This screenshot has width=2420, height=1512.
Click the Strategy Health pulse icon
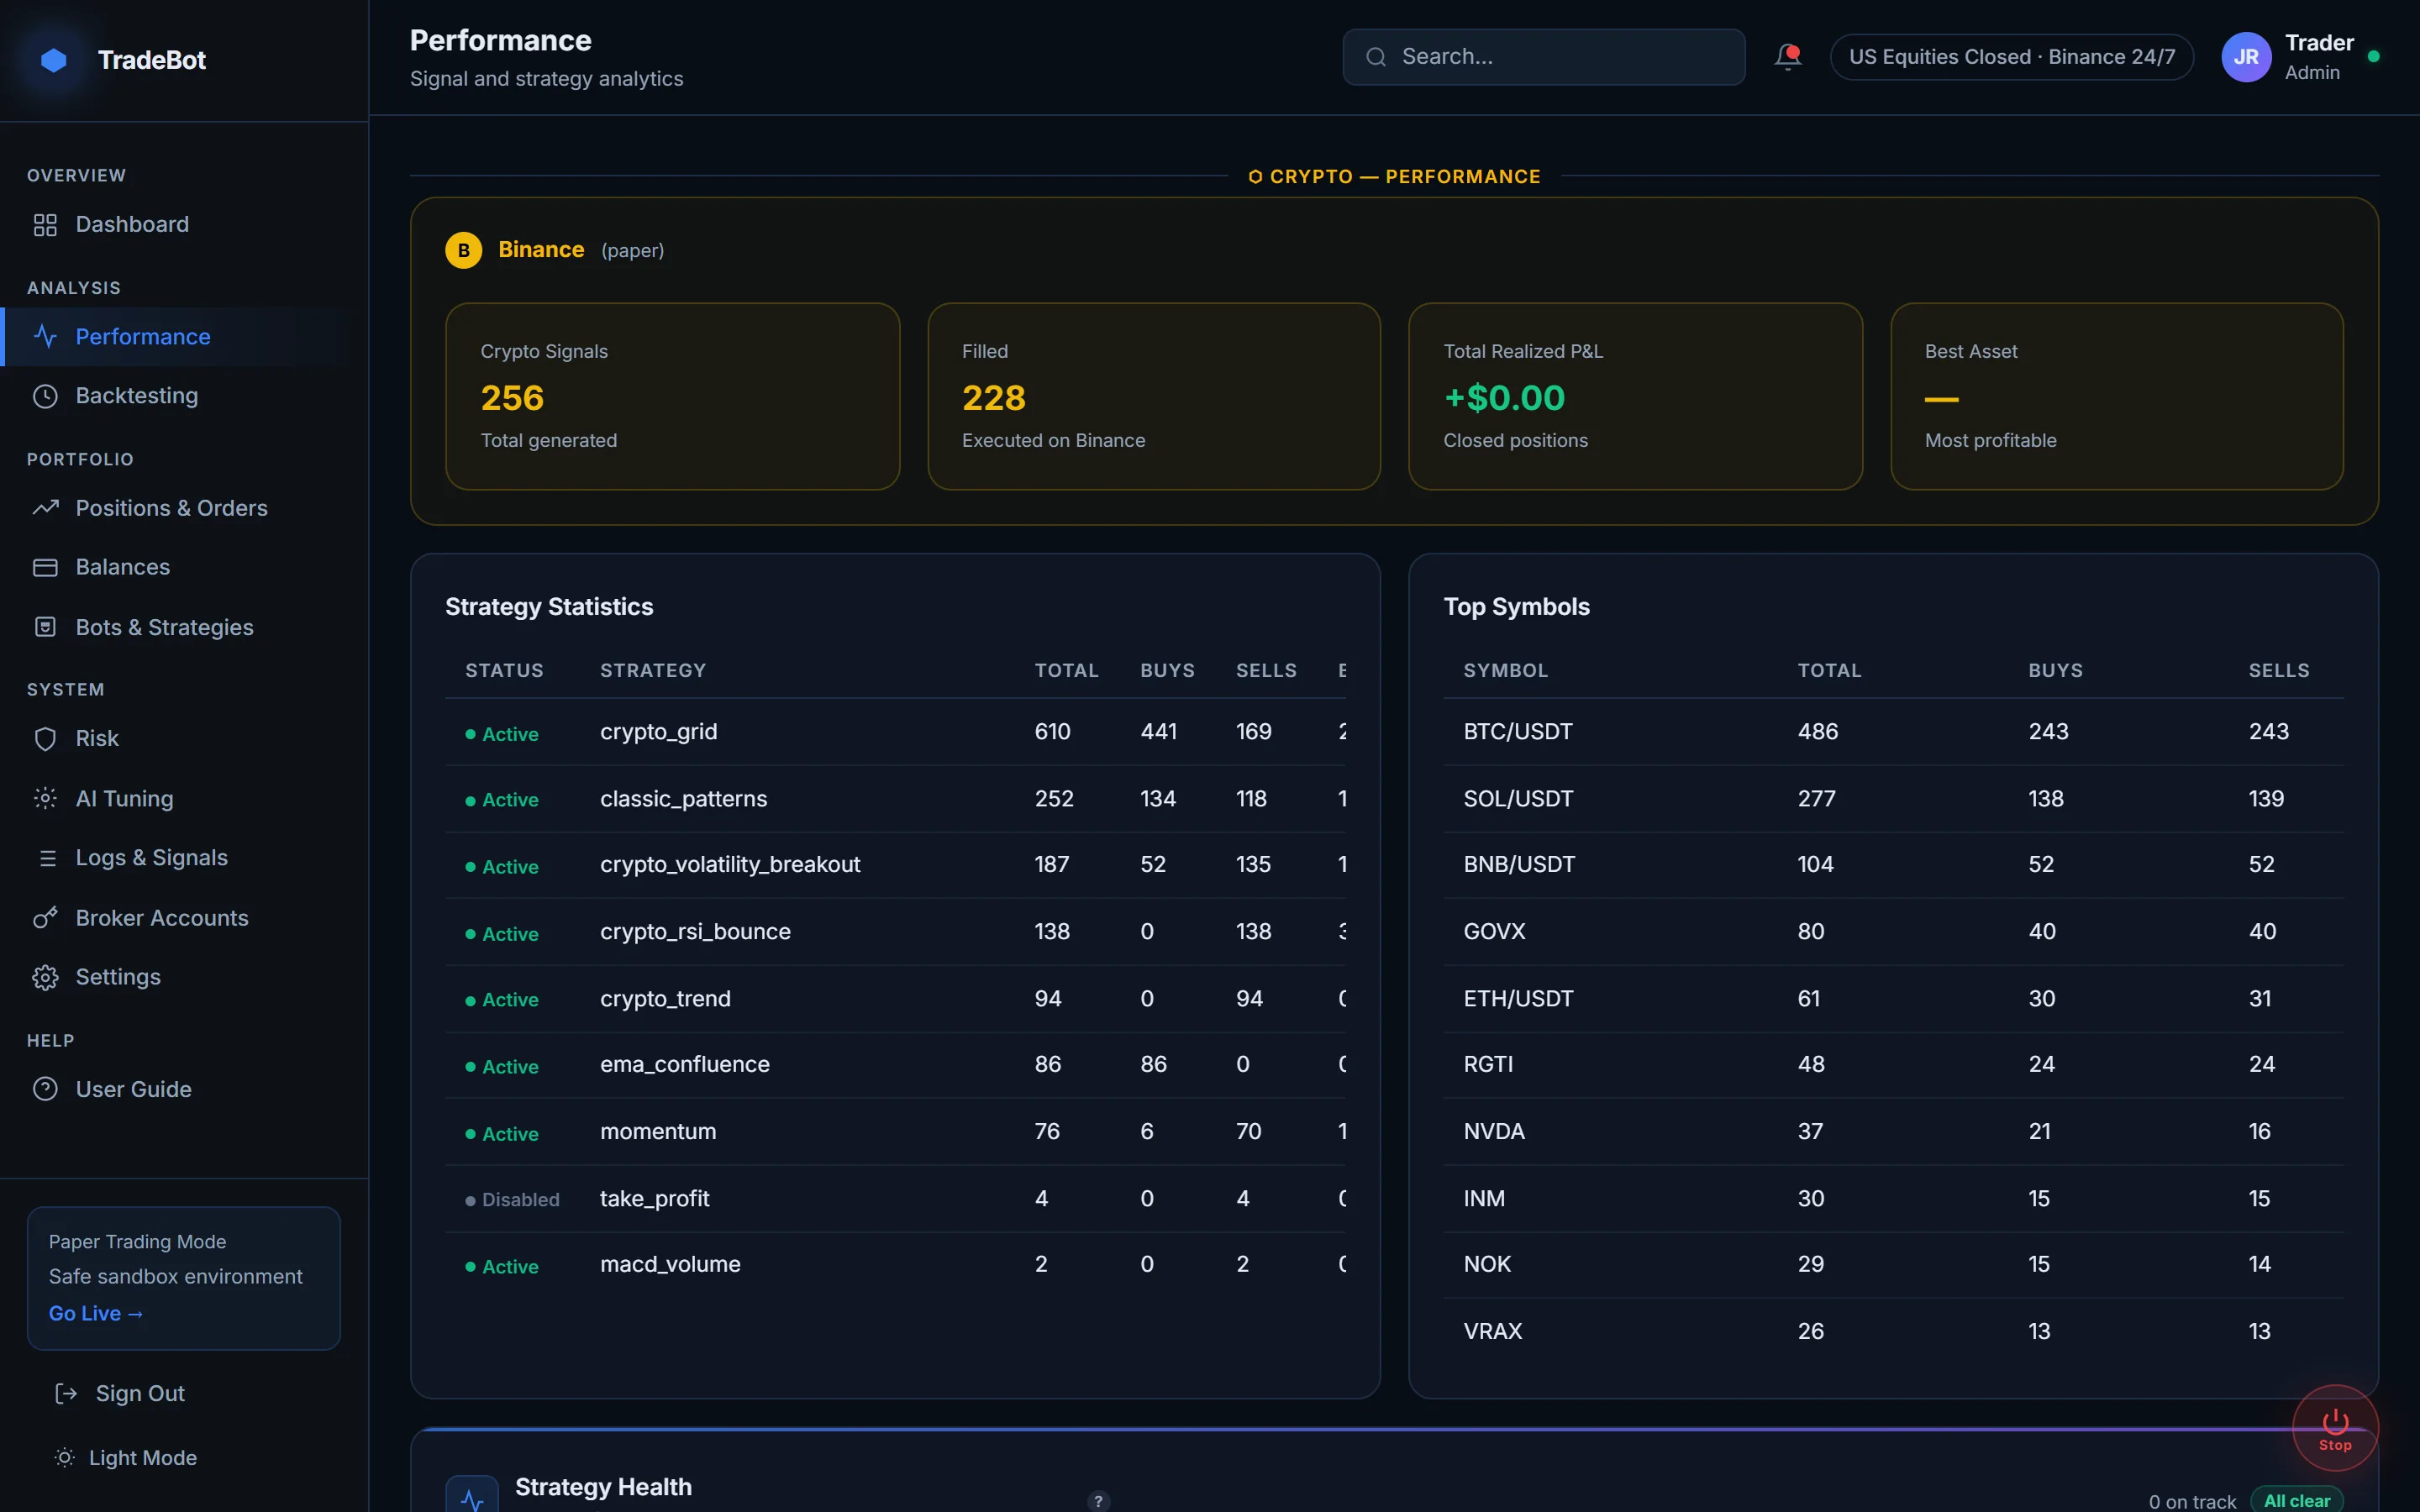click(x=472, y=1496)
